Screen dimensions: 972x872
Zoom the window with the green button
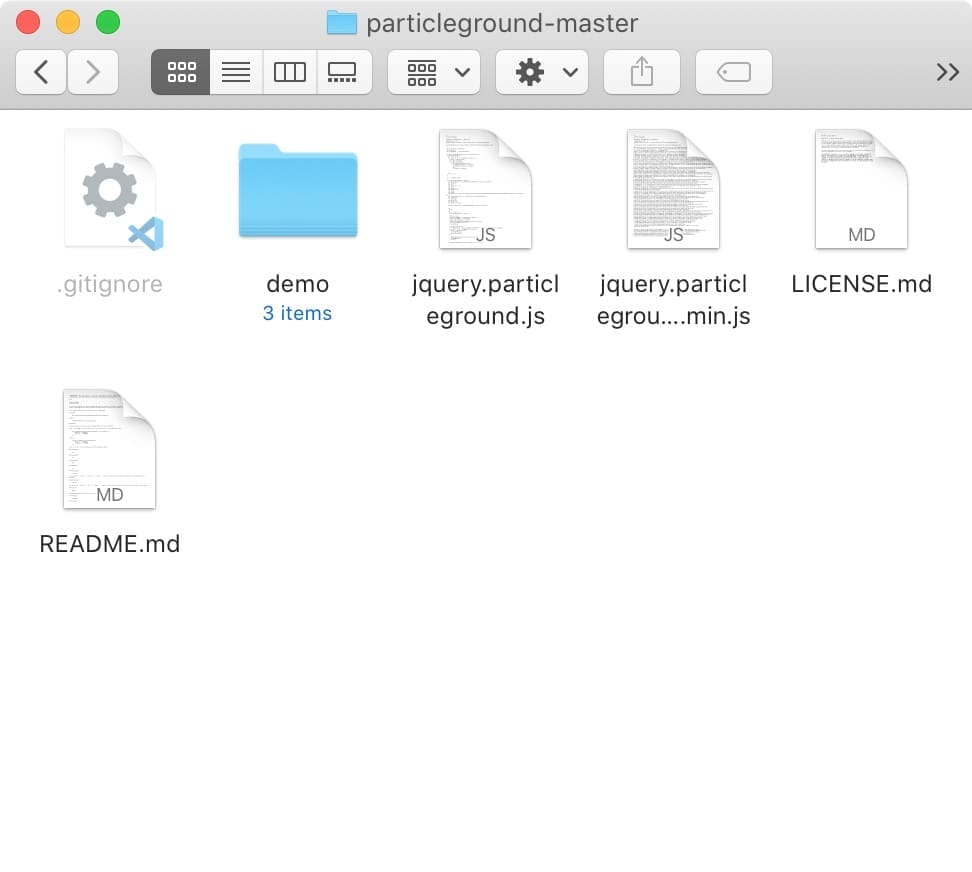tap(108, 22)
